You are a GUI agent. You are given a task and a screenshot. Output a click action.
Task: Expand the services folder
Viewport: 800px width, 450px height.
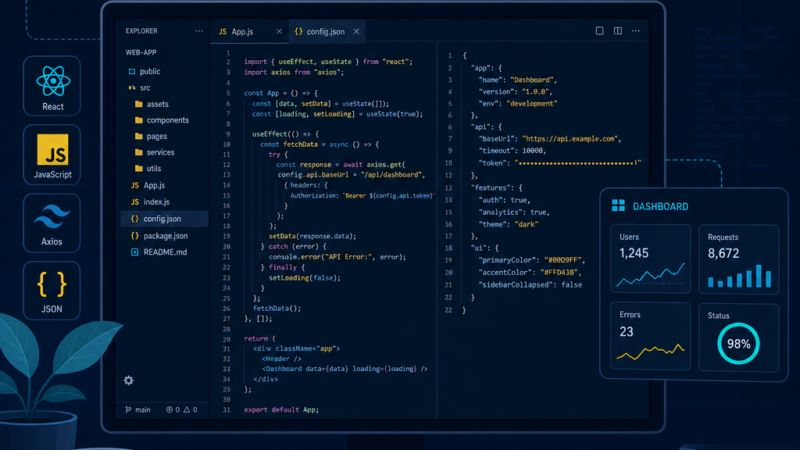pyautogui.click(x=154, y=152)
